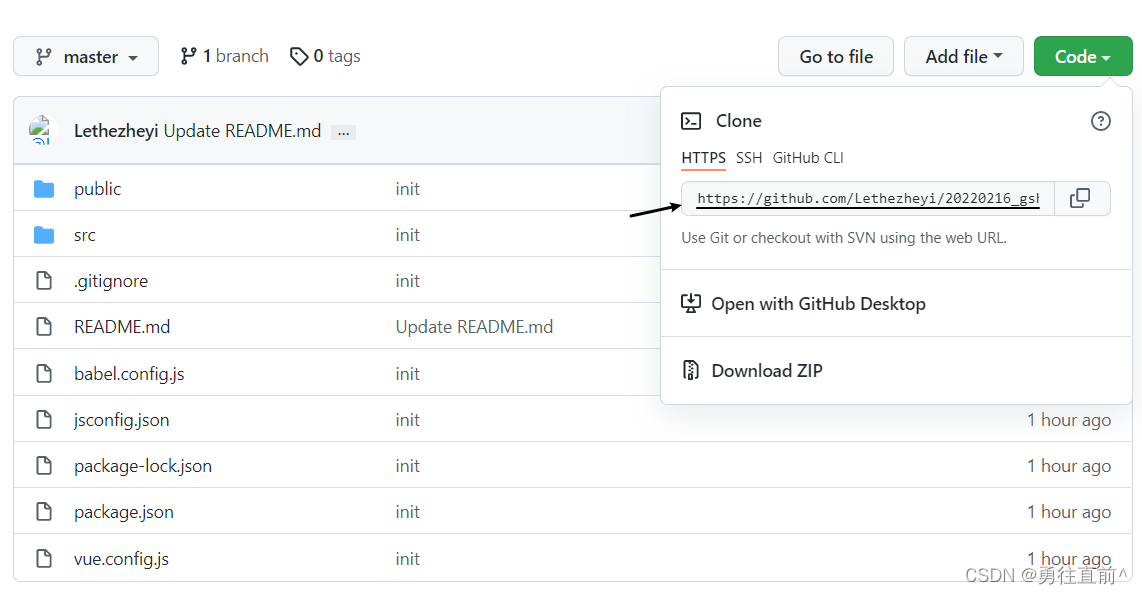Screen dimensions: 1142x594
Task: Copy the clone URL with clipboard icon
Action: 1080,198
